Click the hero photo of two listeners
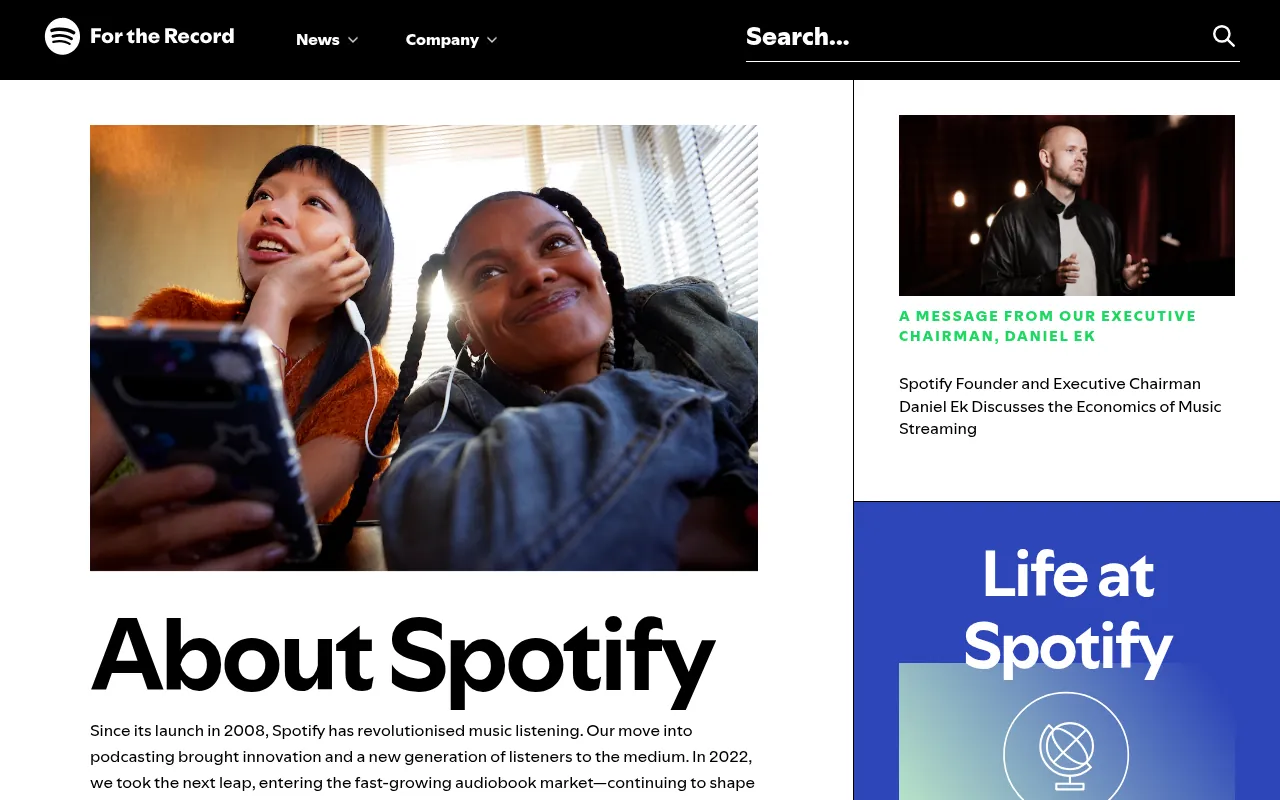 tap(424, 348)
